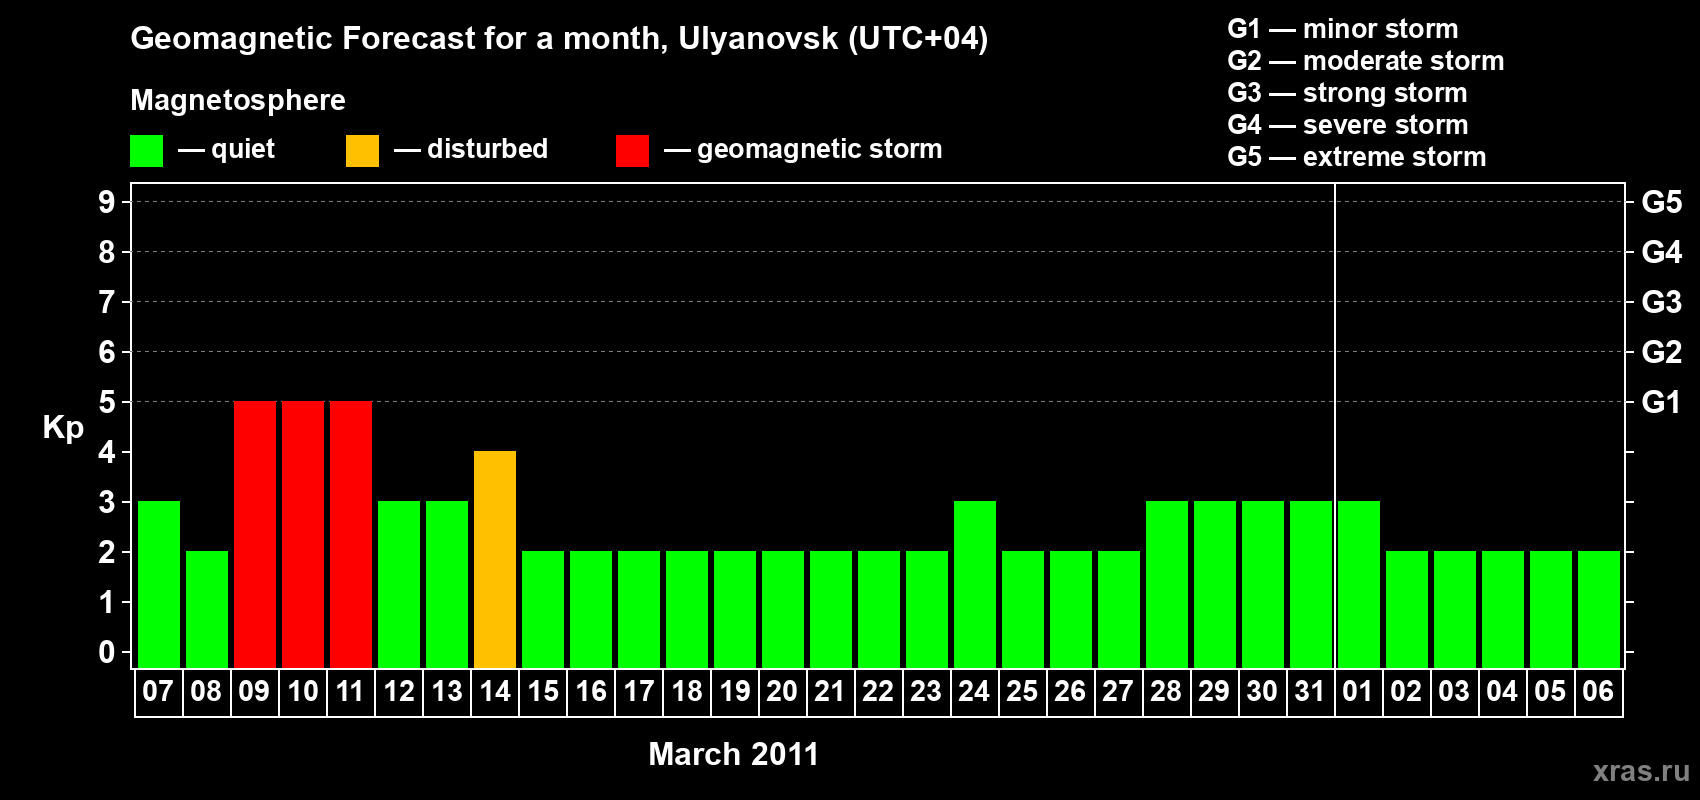Select the red bar for March 09
Screen dimensions: 1700x800
click(x=255, y=534)
